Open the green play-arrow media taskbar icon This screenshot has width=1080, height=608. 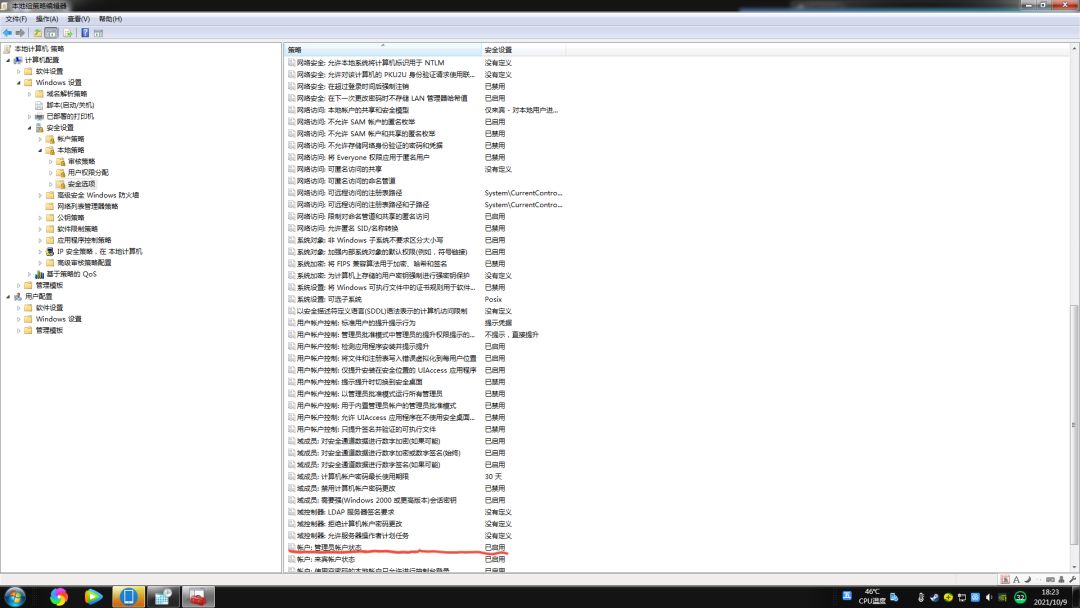[93, 596]
